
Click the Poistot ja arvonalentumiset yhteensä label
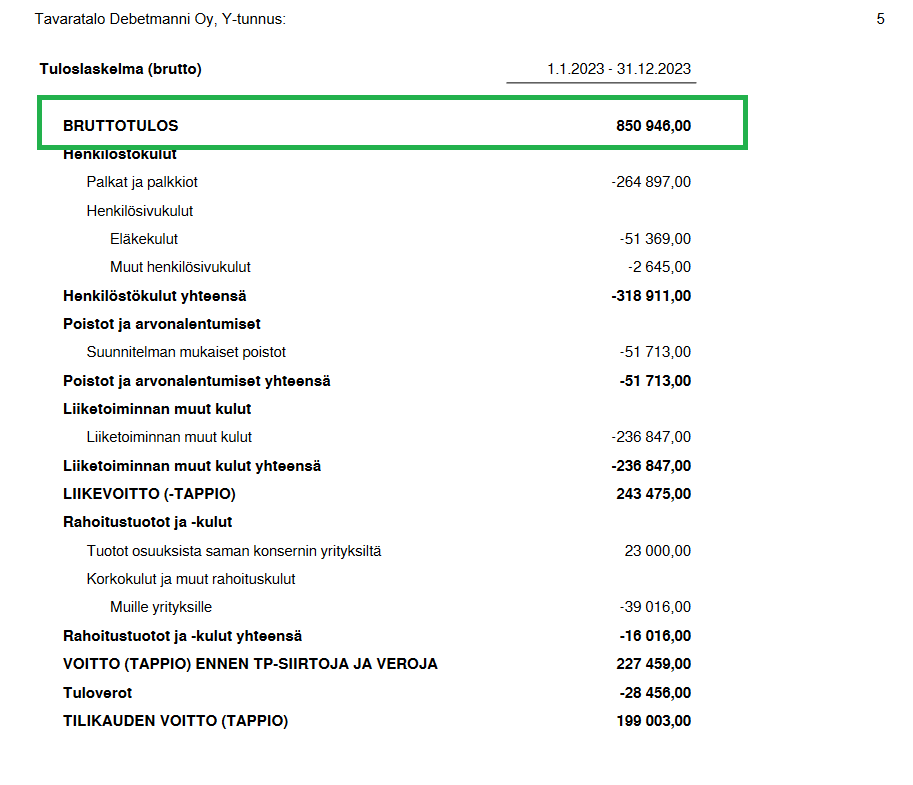(197, 381)
